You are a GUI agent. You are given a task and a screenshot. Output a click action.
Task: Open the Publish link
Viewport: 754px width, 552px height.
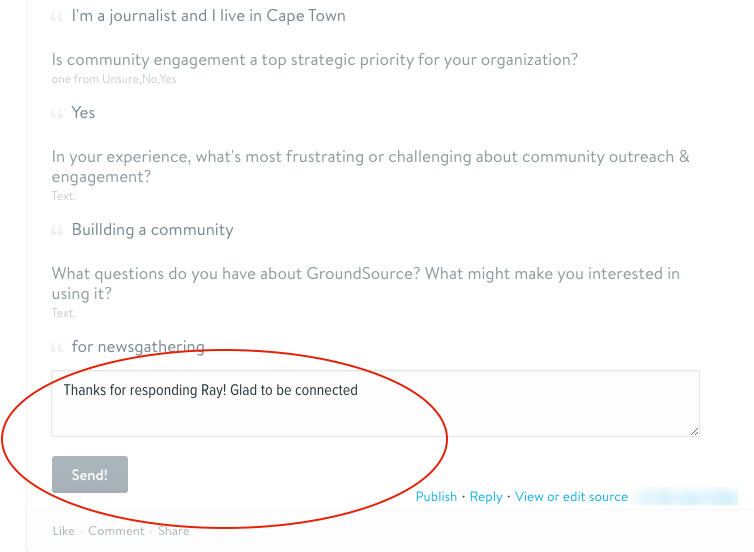click(x=436, y=497)
